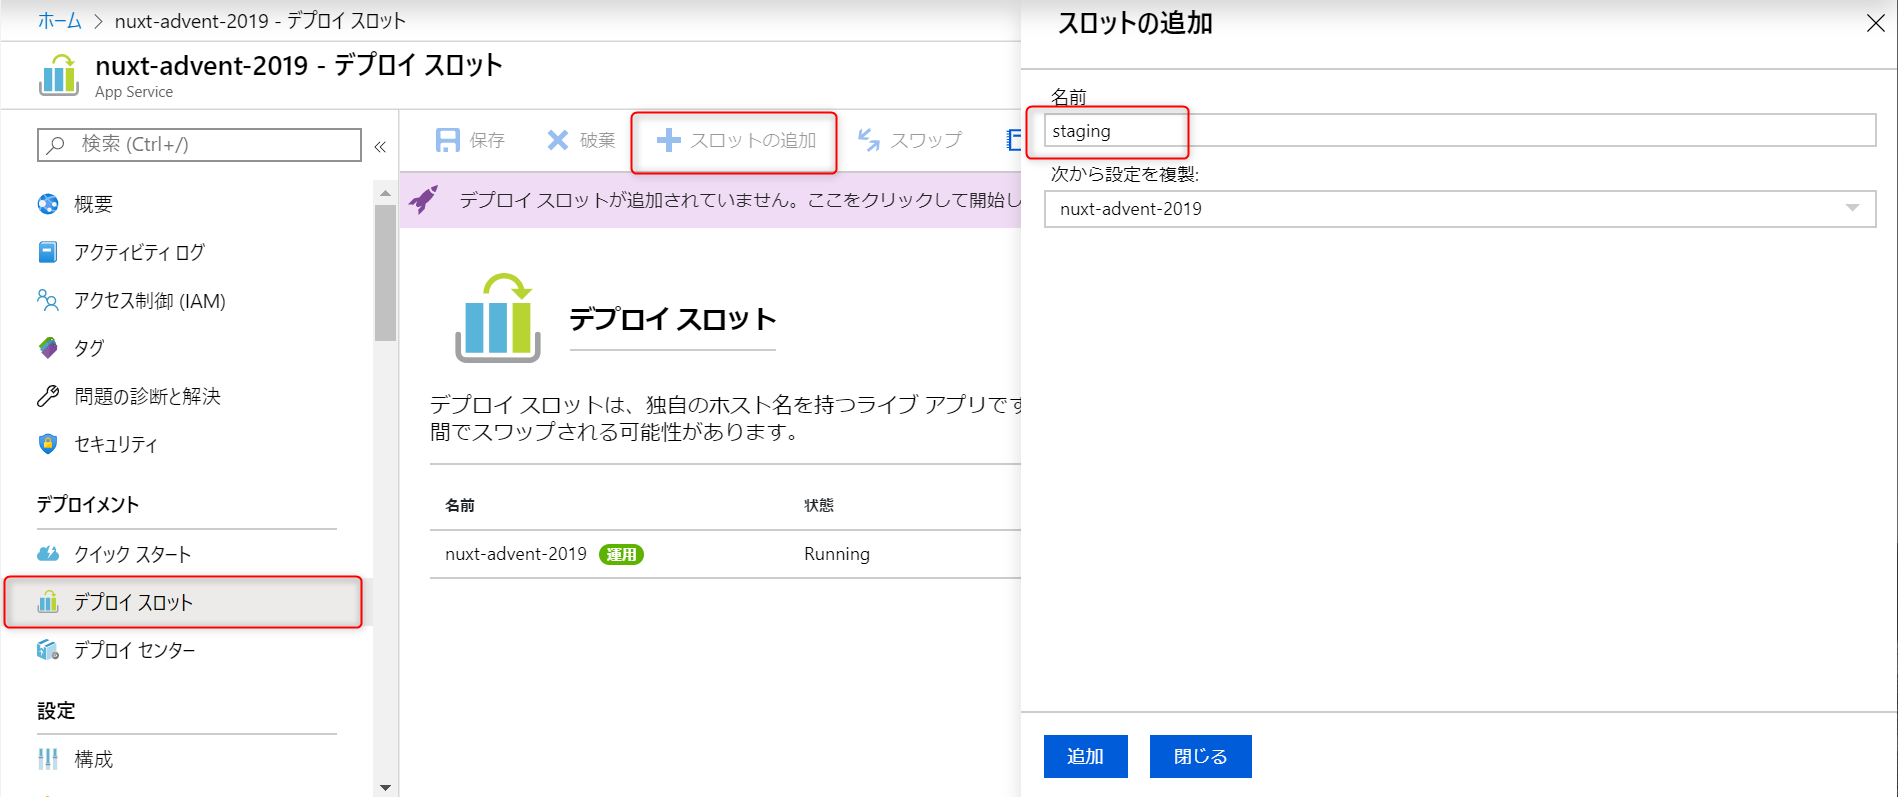Click the sidebar scrollbar thumb
This screenshot has width=1898, height=797.
coord(385,273)
